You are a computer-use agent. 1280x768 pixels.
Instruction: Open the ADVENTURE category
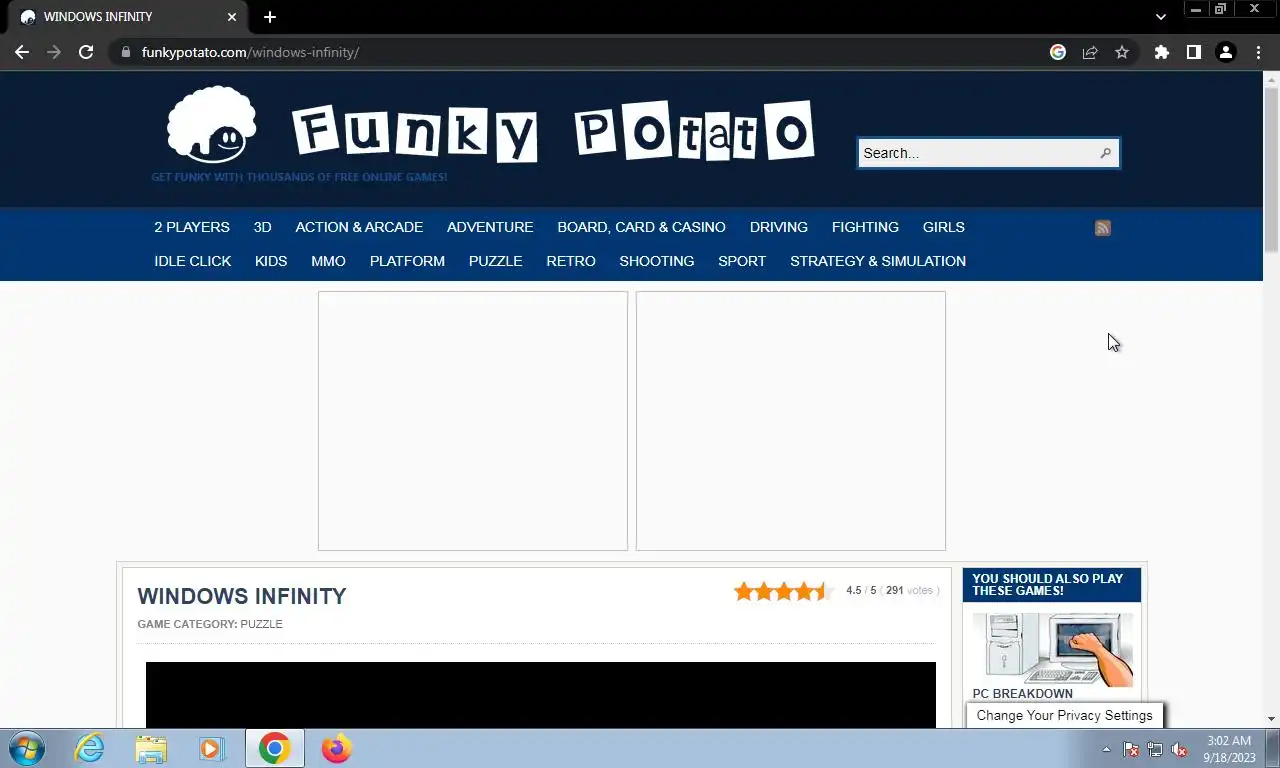point(490,227)
